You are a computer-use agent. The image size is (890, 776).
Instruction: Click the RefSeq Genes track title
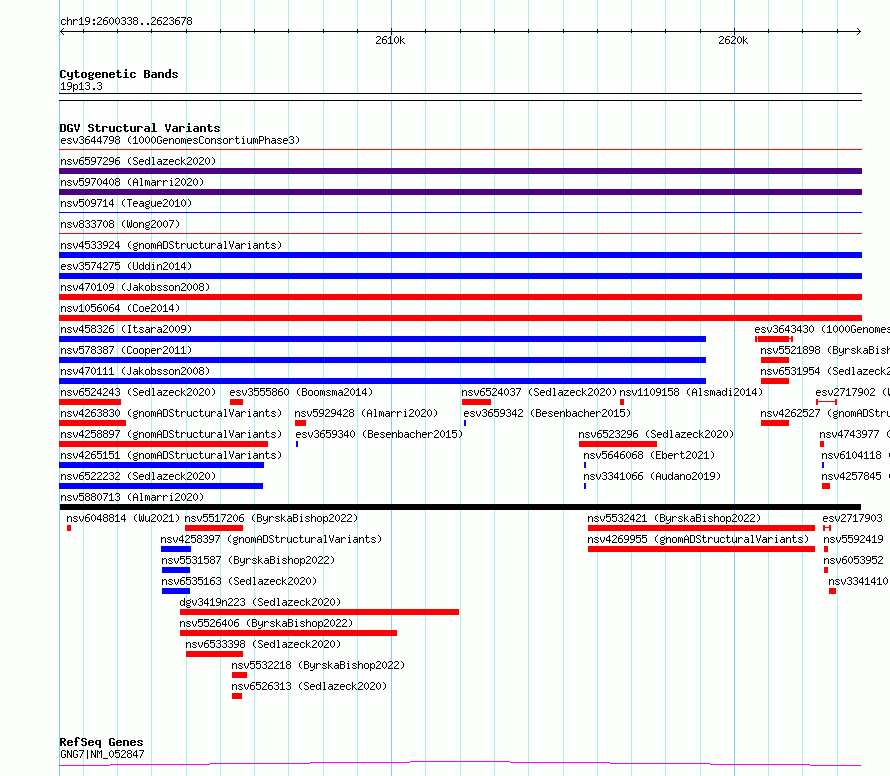(102, 742)
